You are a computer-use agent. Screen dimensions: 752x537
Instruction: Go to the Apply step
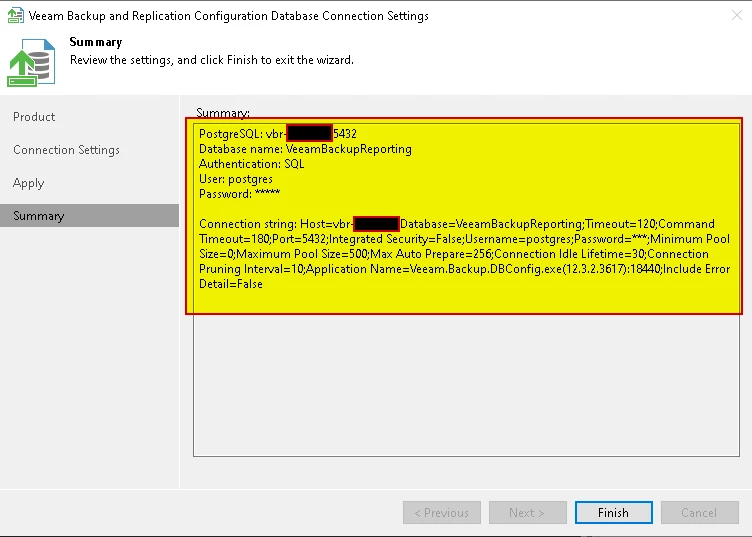click(29, 183)
